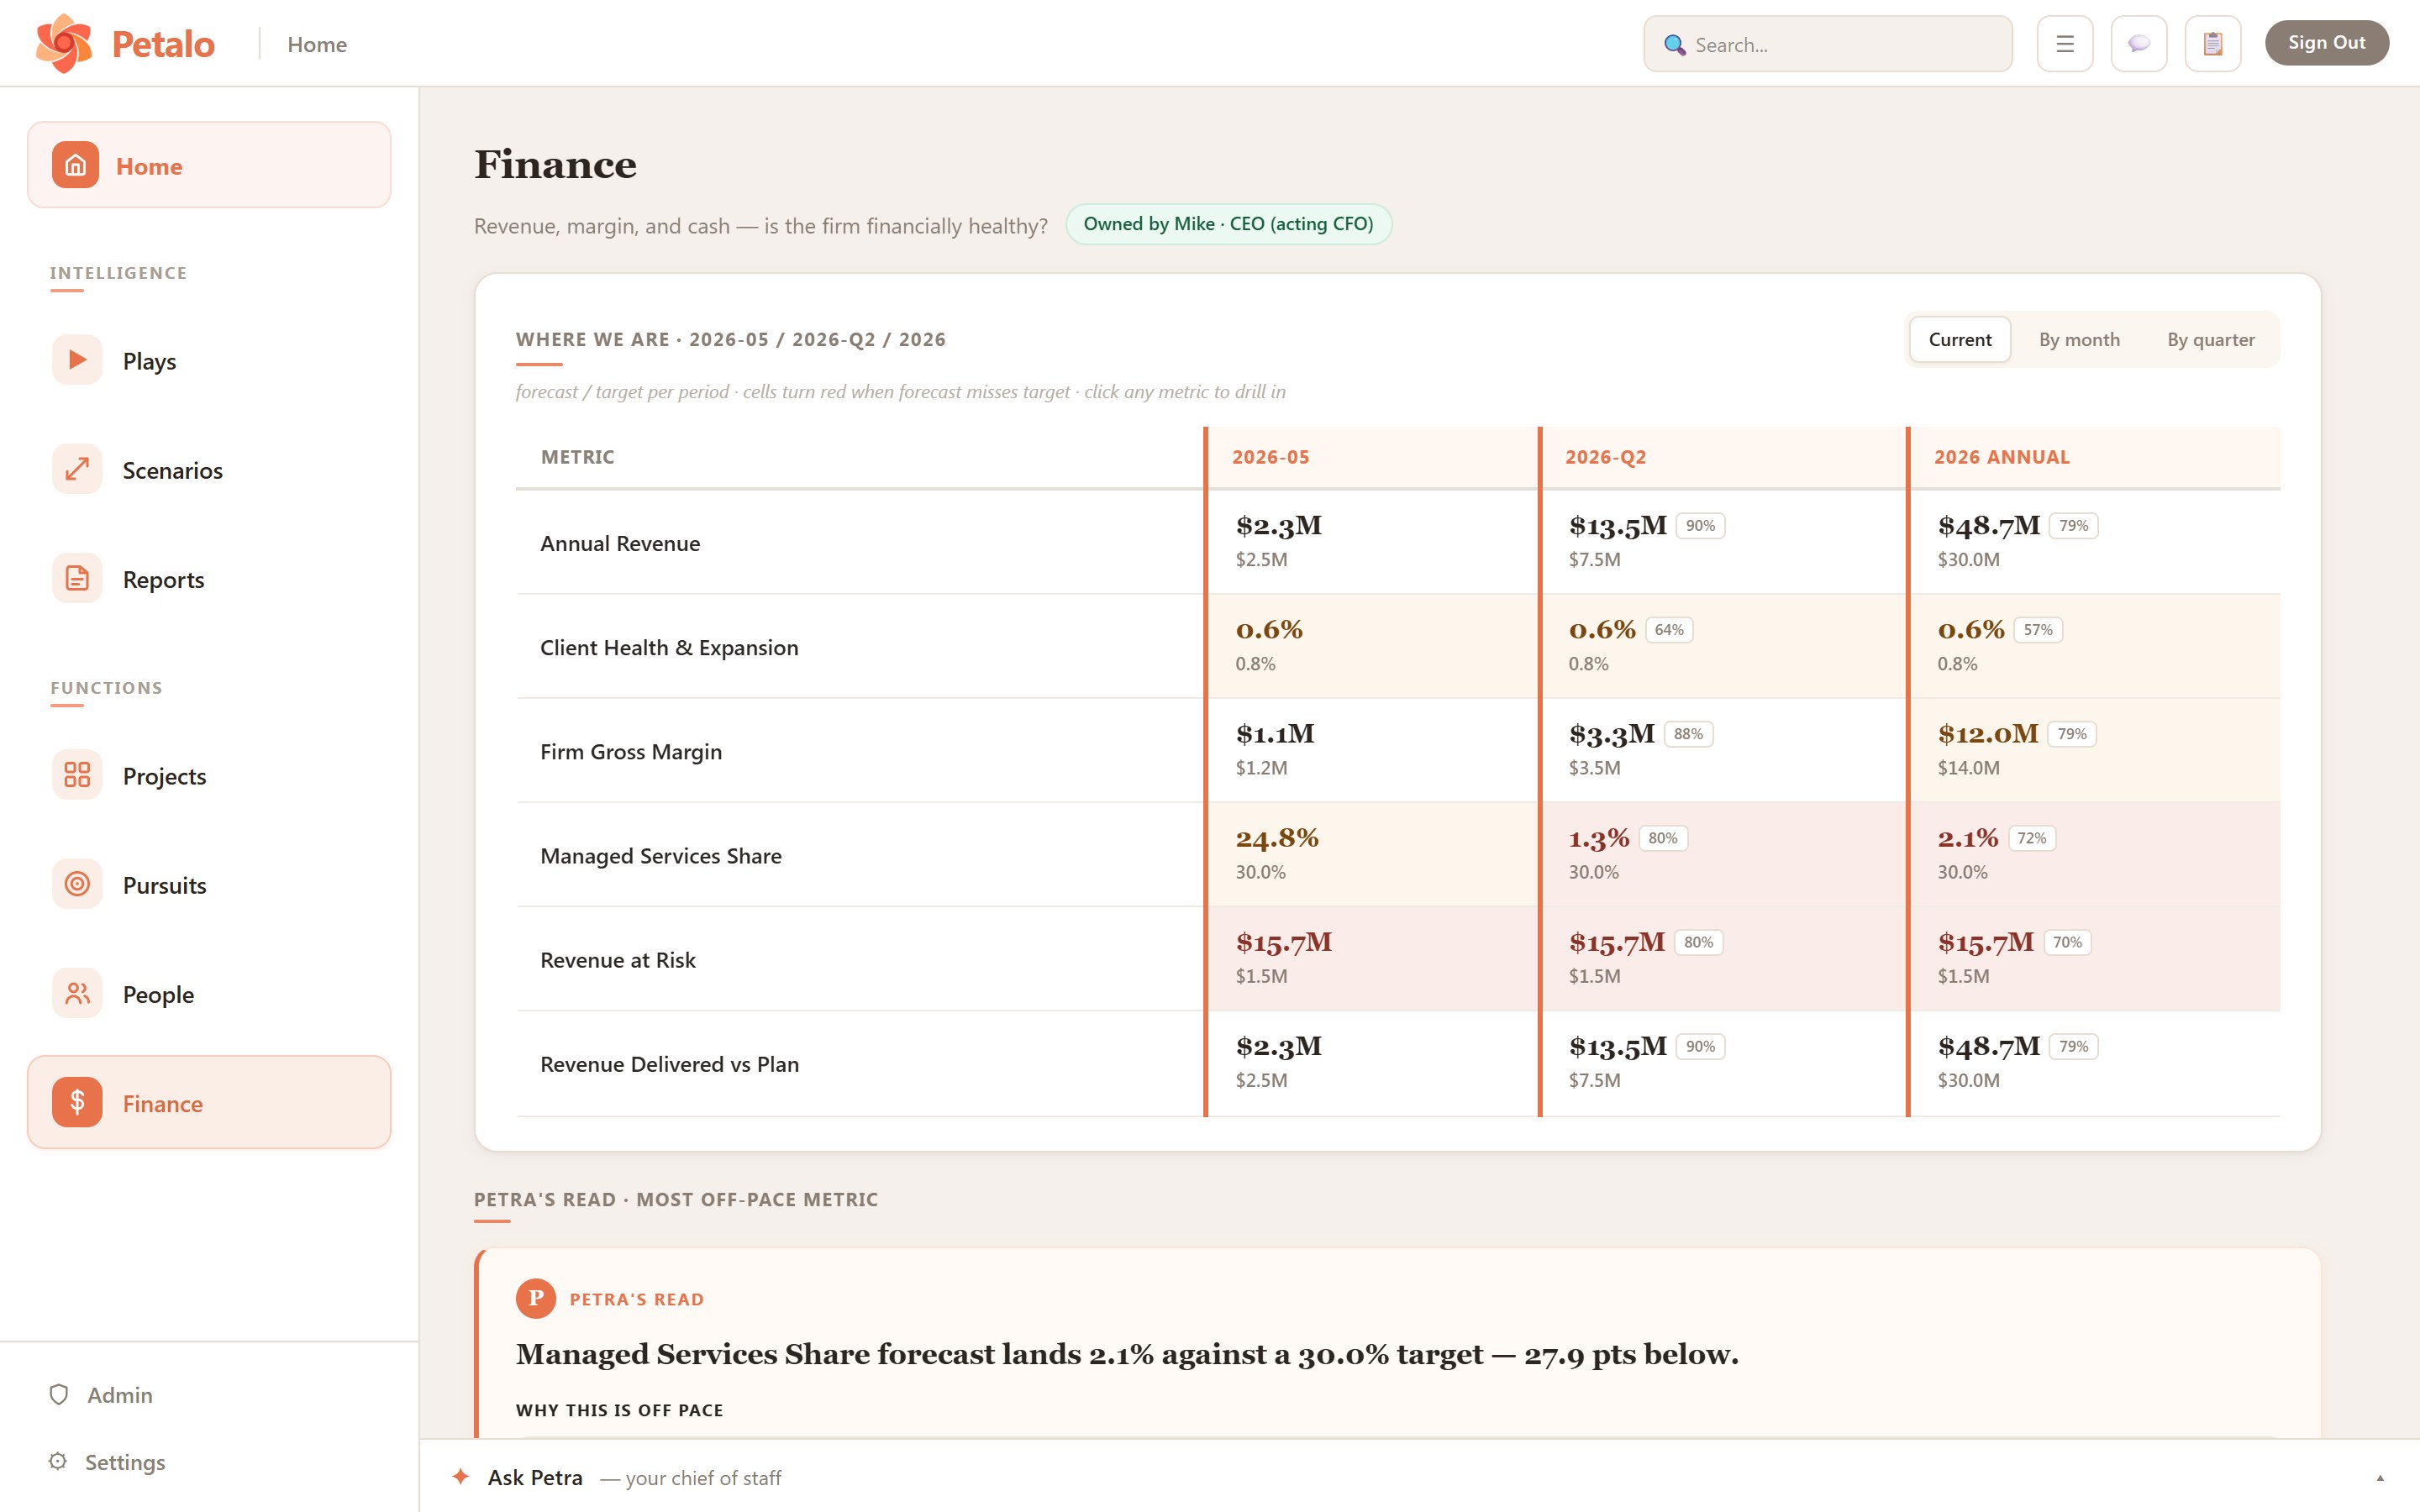The height and width of the screenshot is (1512, 2420).
Task: Click WHY THIS IS OFF PACE heading
Action: [619, 1410]
